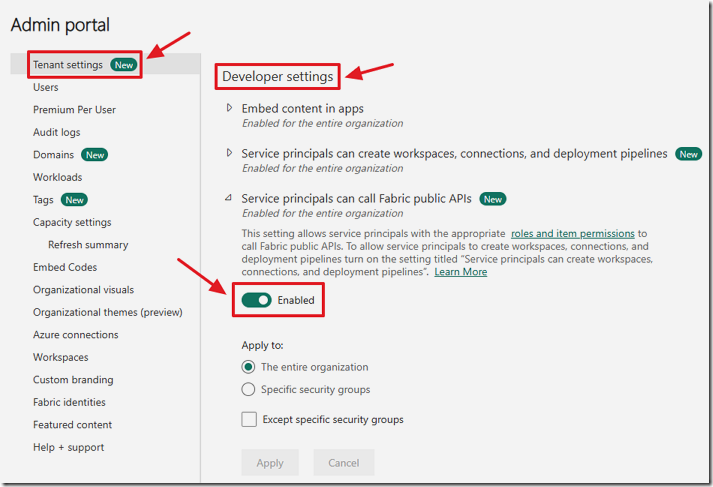Image resolution: width=713 pixels, height=487 pixels.
Task: Expand the Embed content in apps setting
Action: tap(229, 108)
